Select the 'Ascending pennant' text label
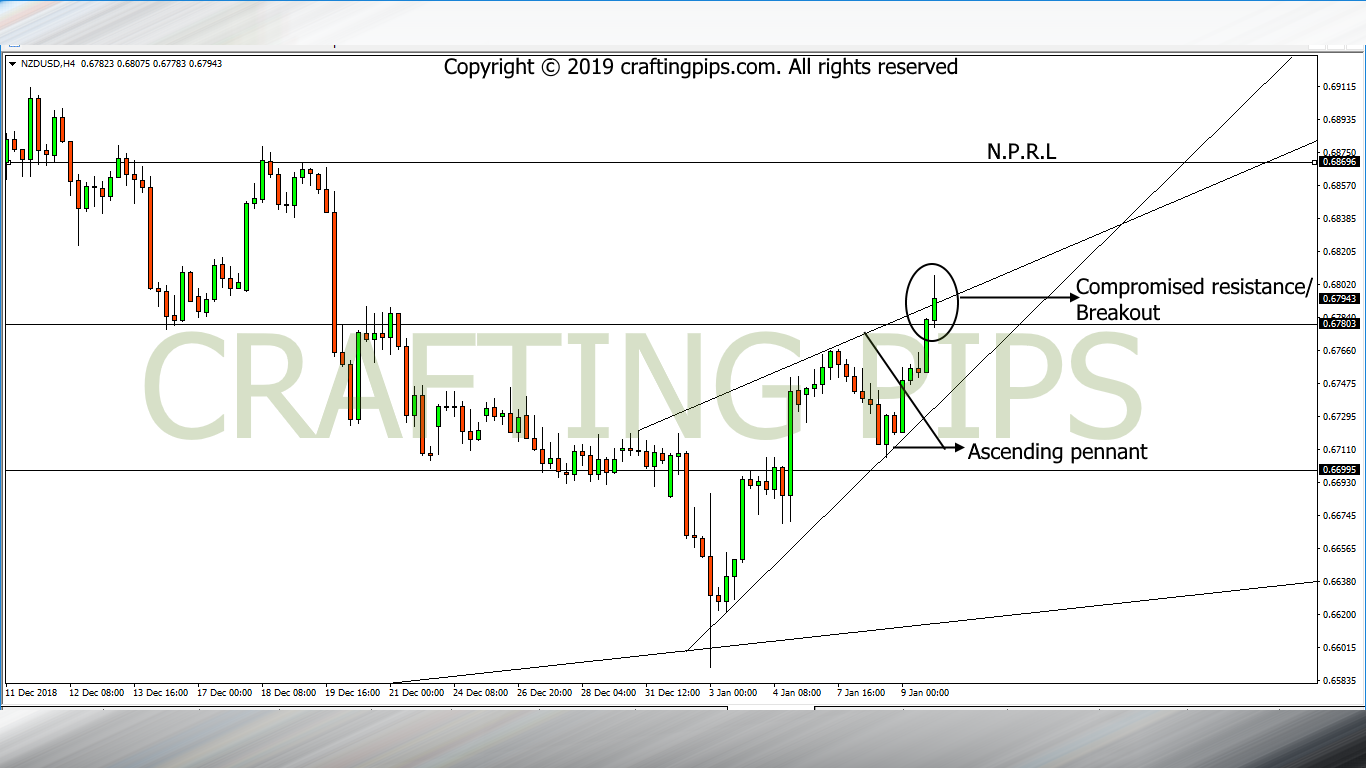This screenshot has height=768, width=1366. pos(1057,451)
